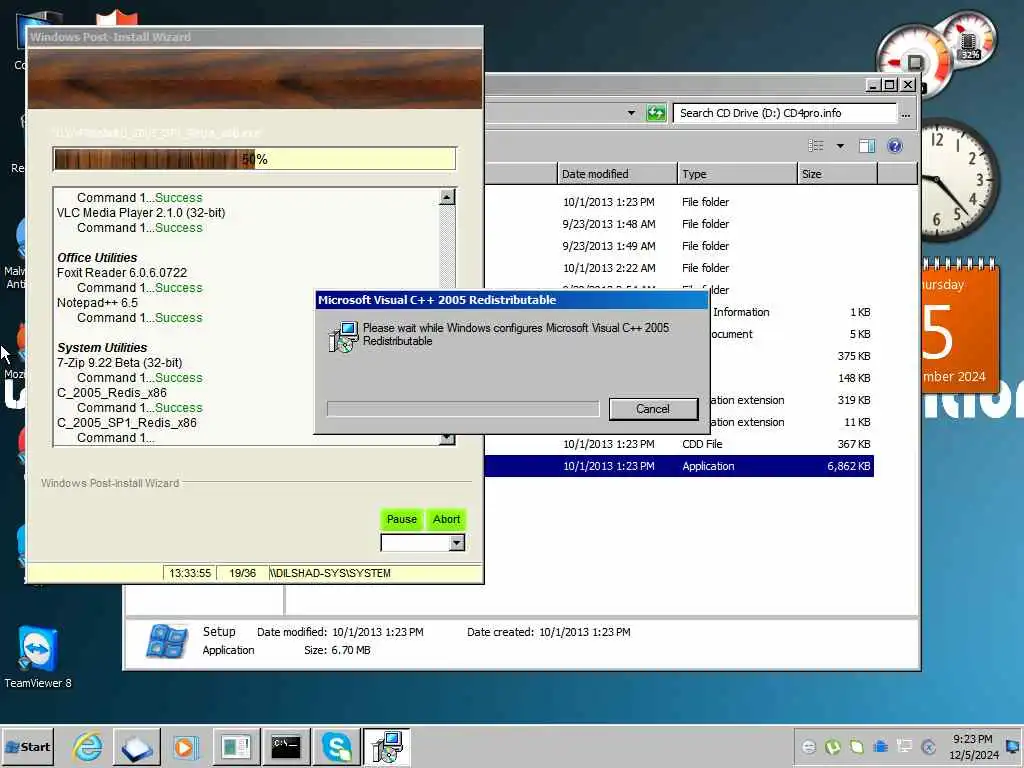Expand the Explorer address bar history dropdown
This screenshot has width=1024, height=768.
[631, 113]
